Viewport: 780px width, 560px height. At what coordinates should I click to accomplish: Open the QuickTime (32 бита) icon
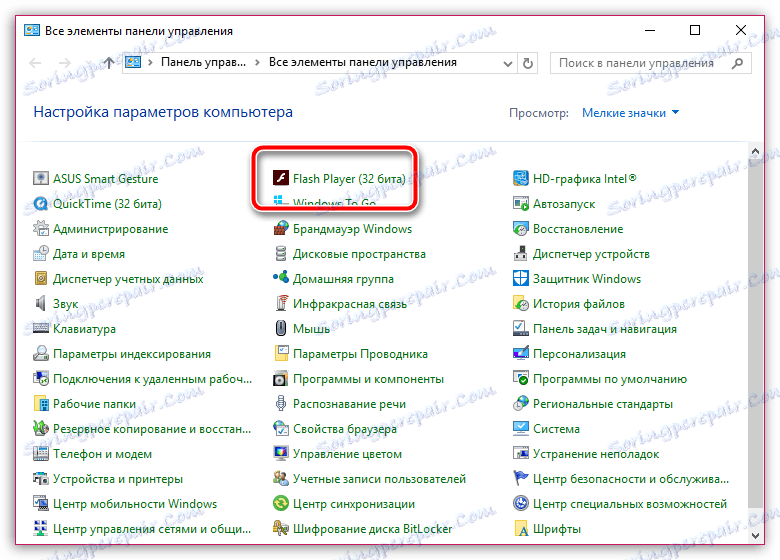tap(40, 203)
